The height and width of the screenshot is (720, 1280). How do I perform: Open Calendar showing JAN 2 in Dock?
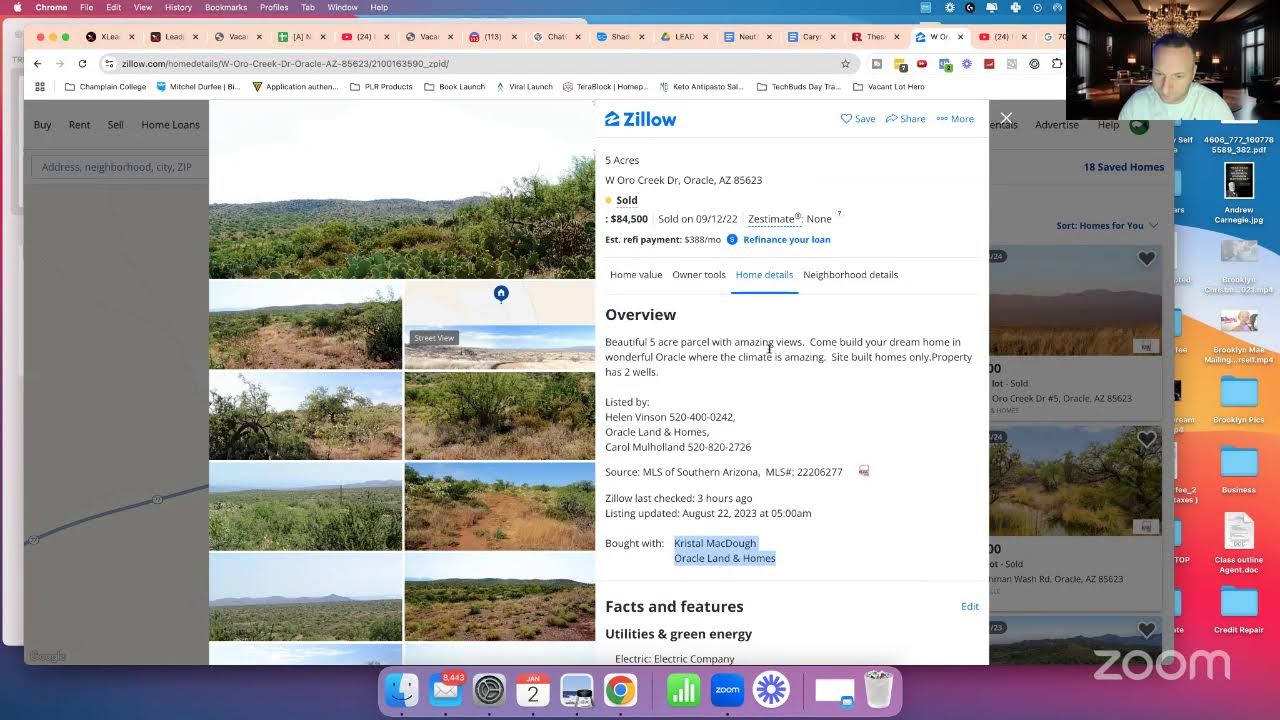pyautogui.click(x=533, y=690)
